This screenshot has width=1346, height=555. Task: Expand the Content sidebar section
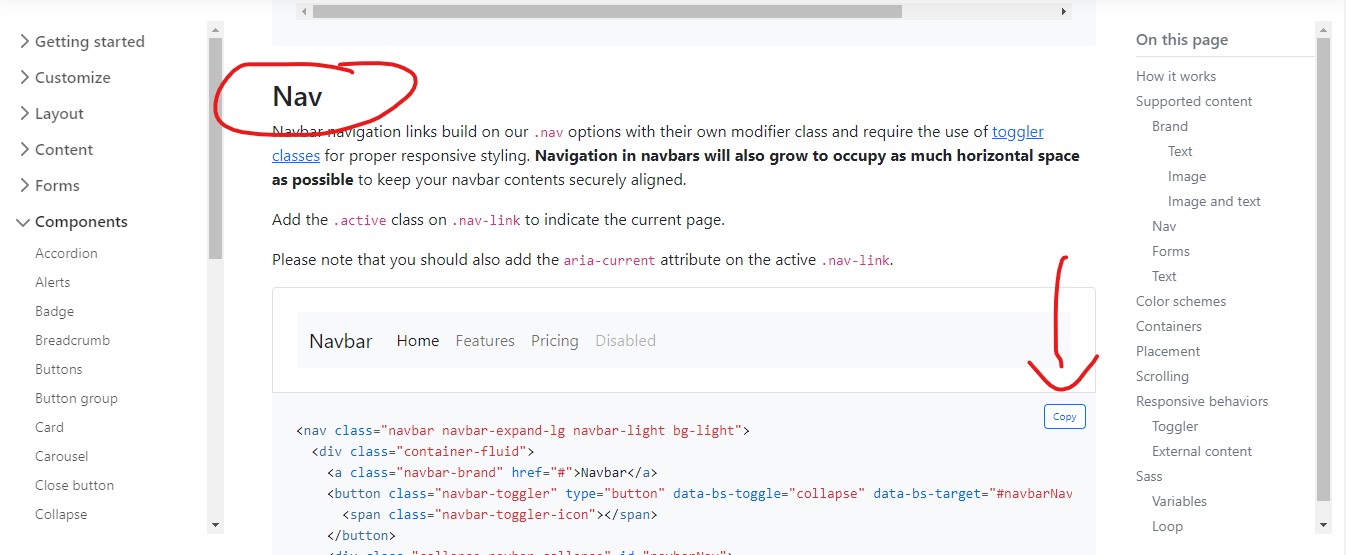(x=56, y=149)
